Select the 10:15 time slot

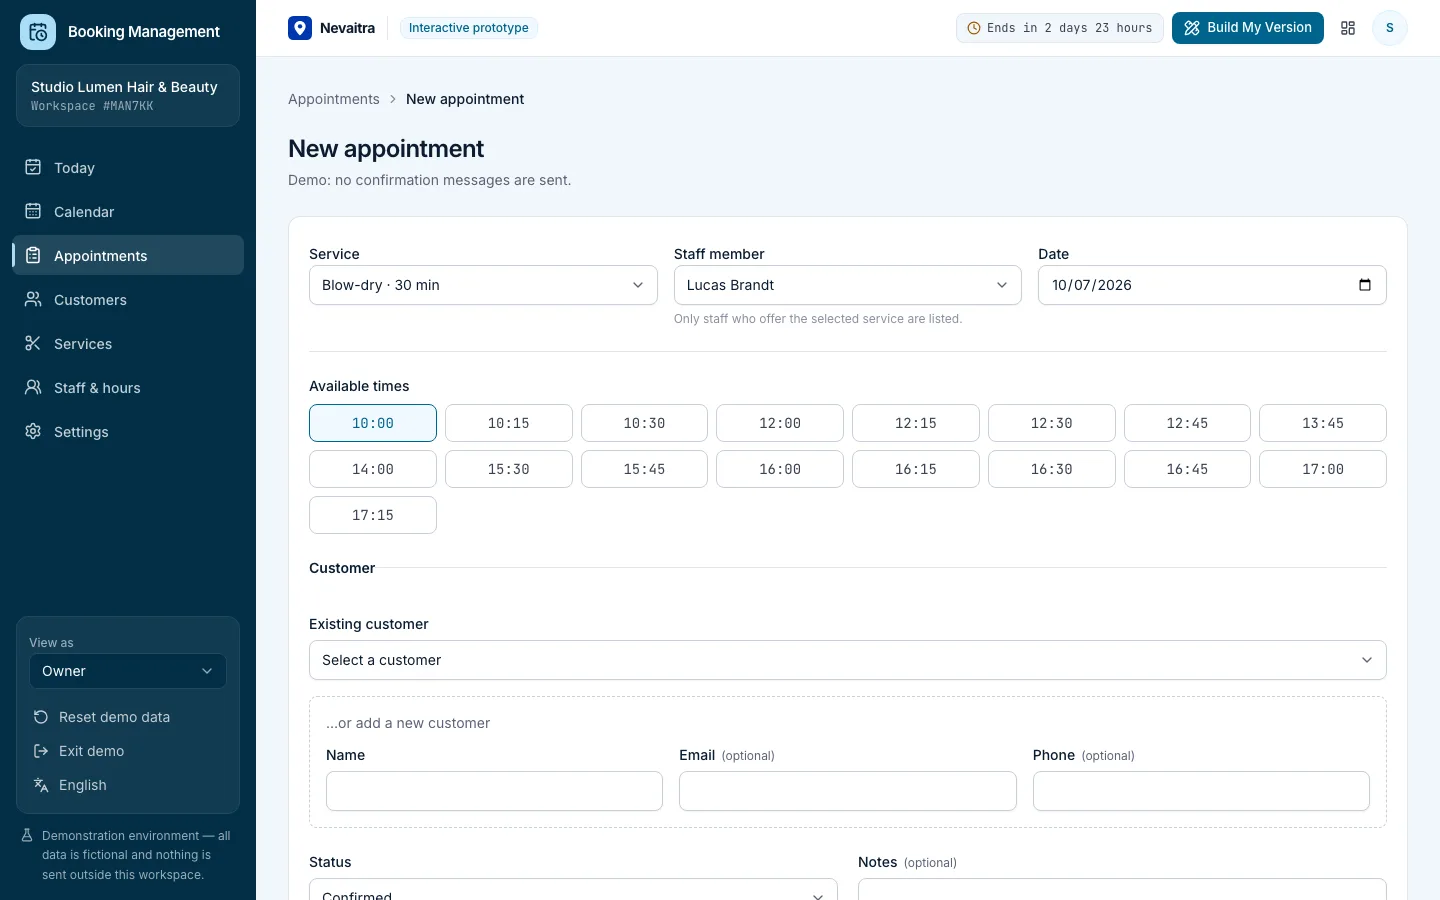pyautogui.click(x=508, y=423)
